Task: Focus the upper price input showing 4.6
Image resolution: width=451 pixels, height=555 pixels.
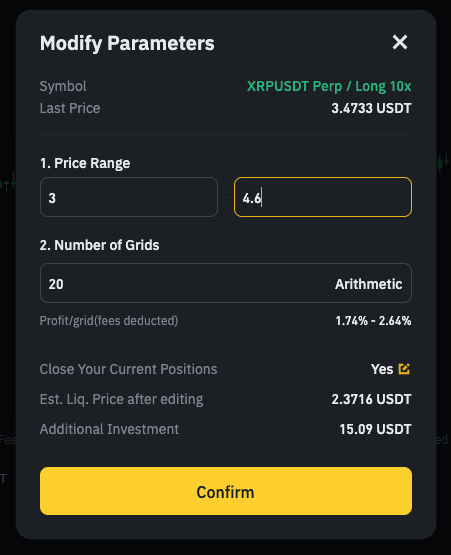Action: click(x=323, y=197)
